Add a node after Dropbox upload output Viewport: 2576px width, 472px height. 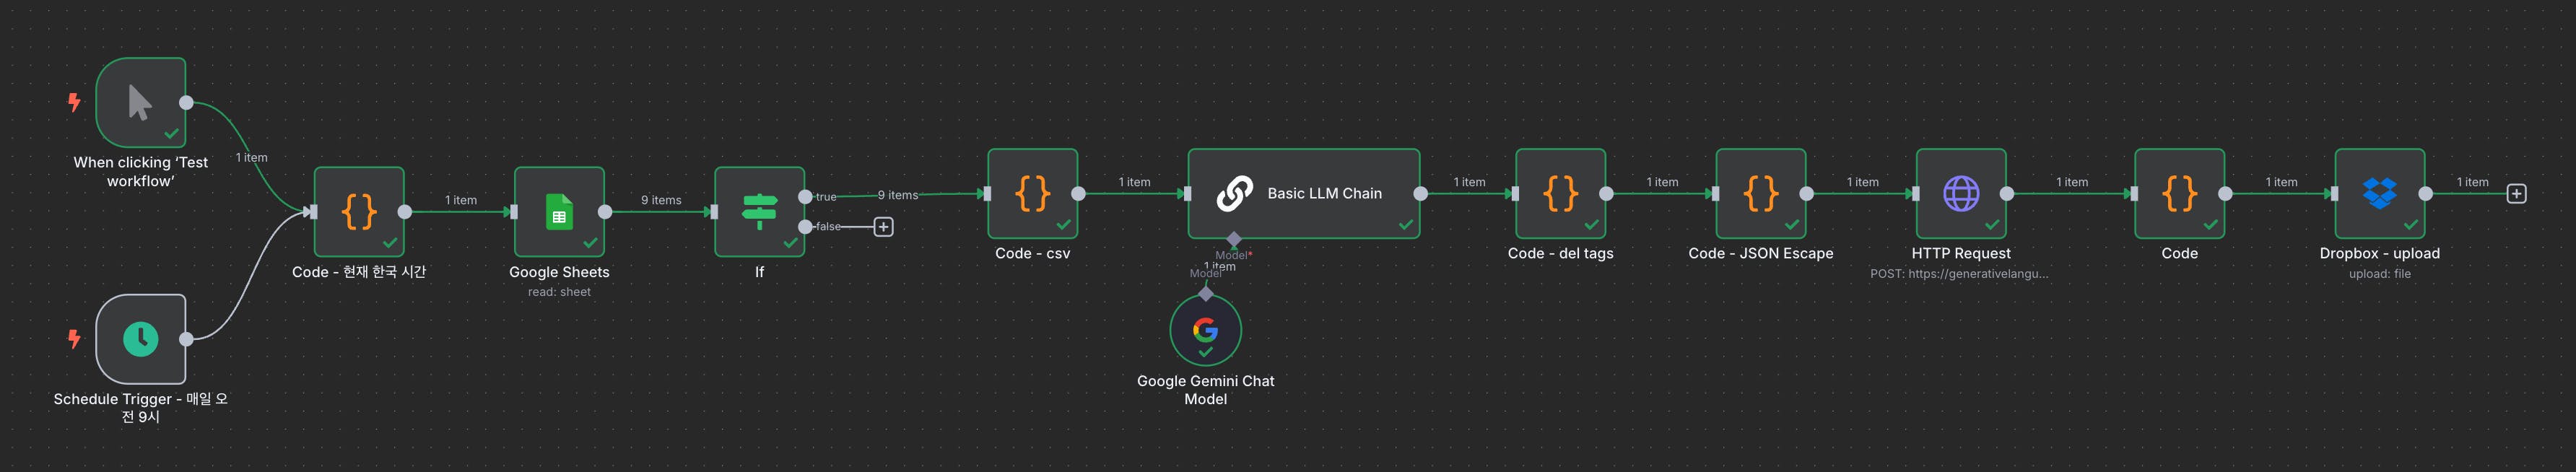click(2516, 194)
